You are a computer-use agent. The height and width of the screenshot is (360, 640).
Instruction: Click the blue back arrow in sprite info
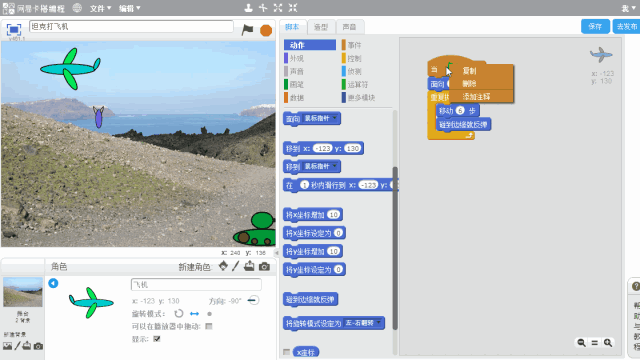[x=53, y=283]
